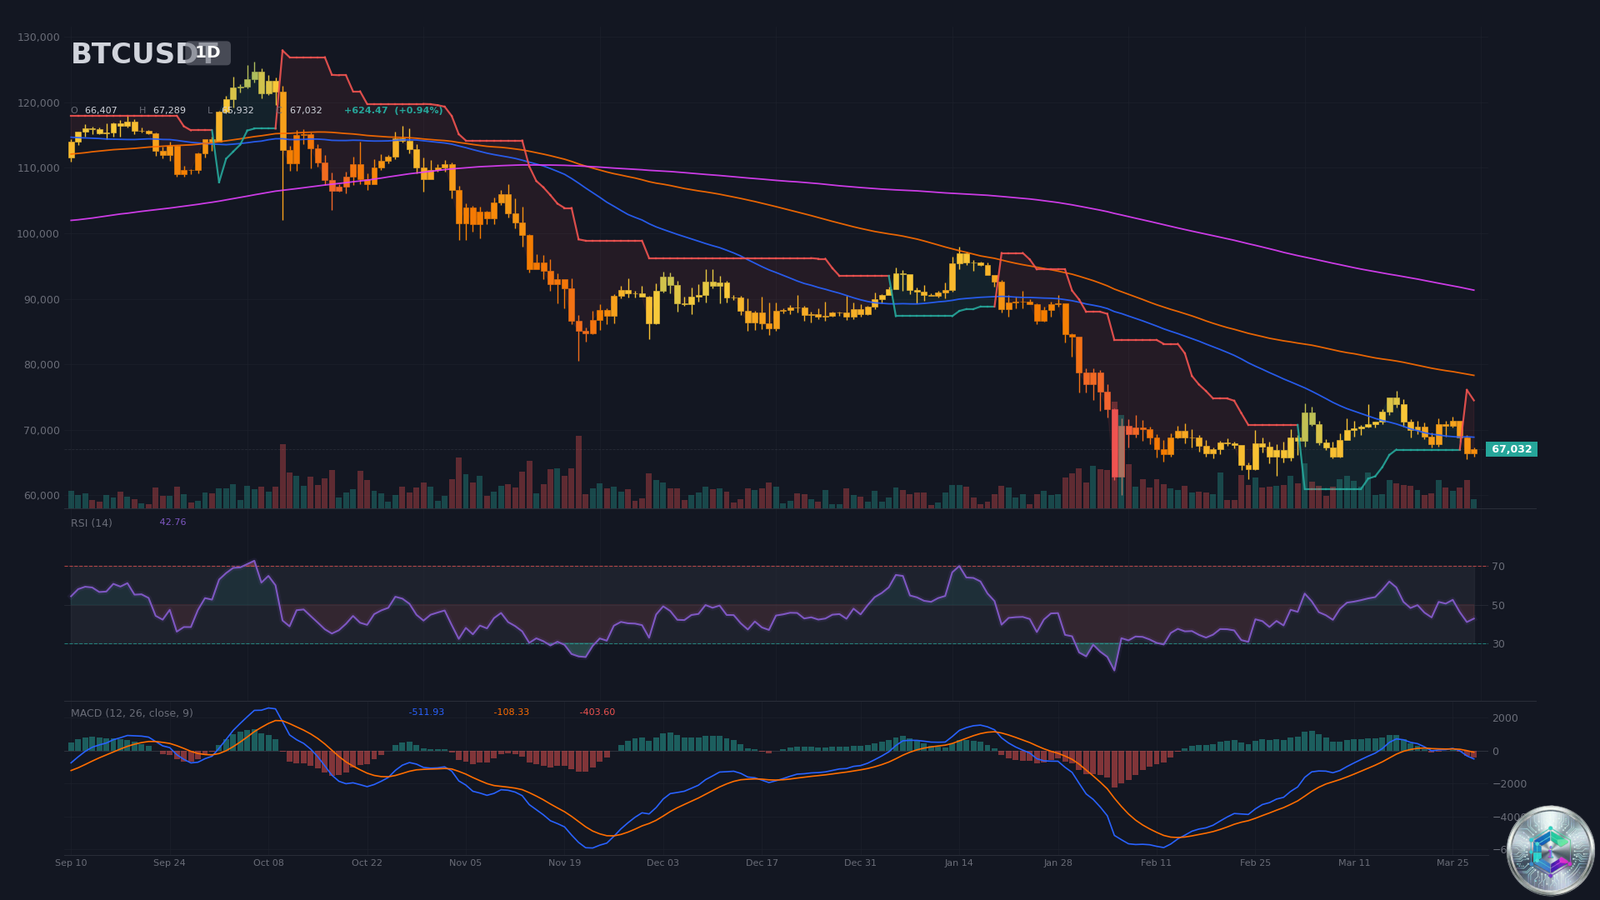The height and width of the screenshot is (900, 1600).
Task: Select the RSI (14) indicator label
Action: click(x=90, y=522)
